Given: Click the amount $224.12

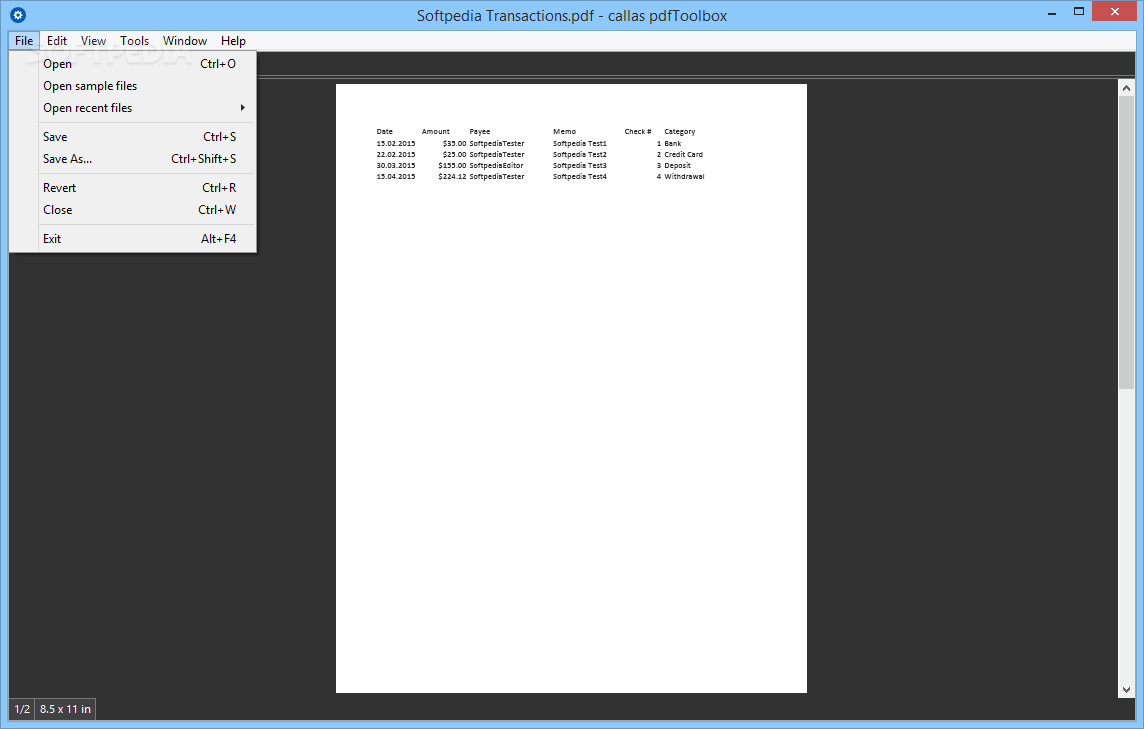Looking at the screenshot, I should tap(452, 177).
